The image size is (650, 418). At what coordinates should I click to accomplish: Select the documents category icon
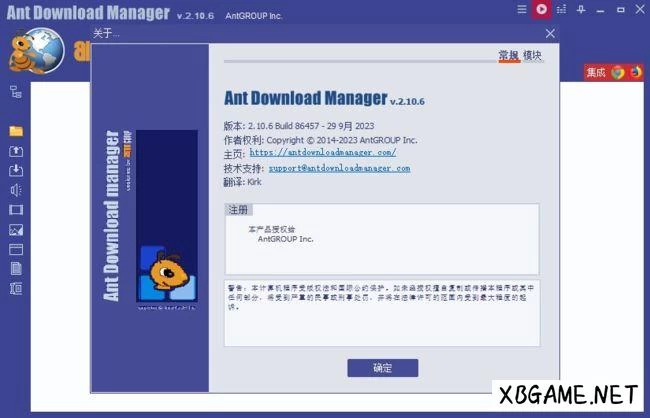click(15, 268)
